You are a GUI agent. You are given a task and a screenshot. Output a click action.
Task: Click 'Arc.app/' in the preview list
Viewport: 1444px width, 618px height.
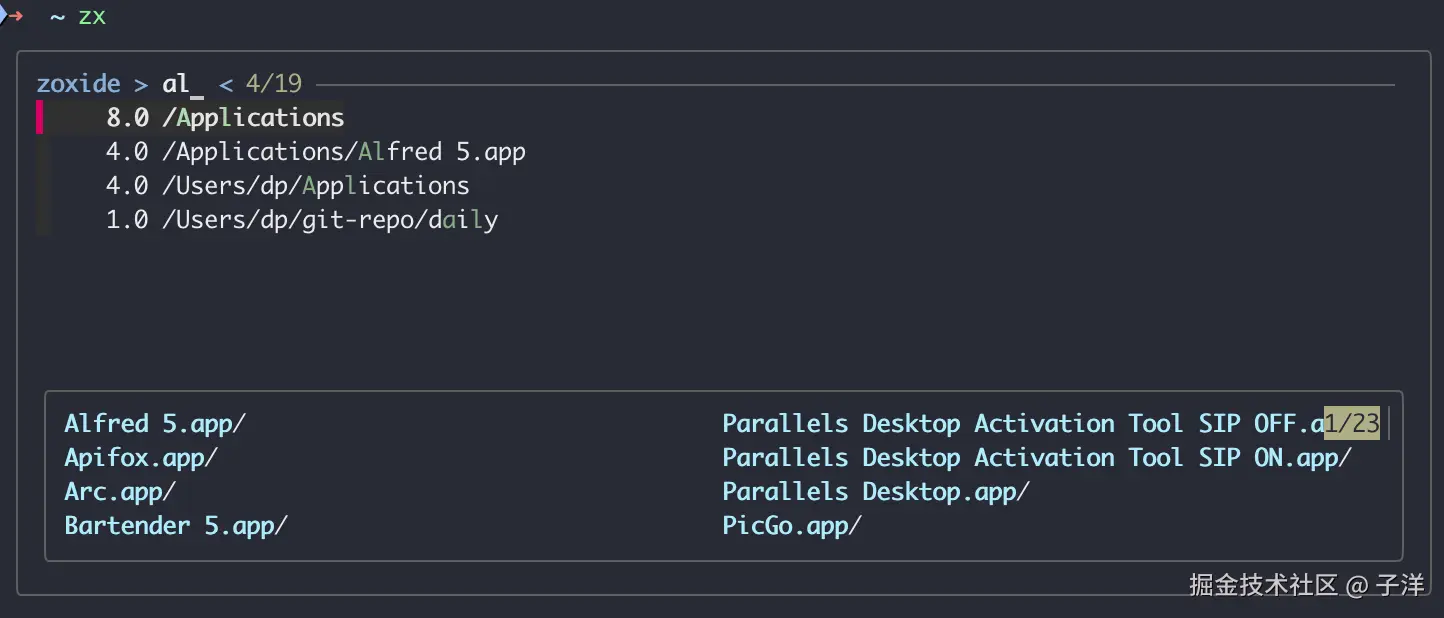point(120,492)
